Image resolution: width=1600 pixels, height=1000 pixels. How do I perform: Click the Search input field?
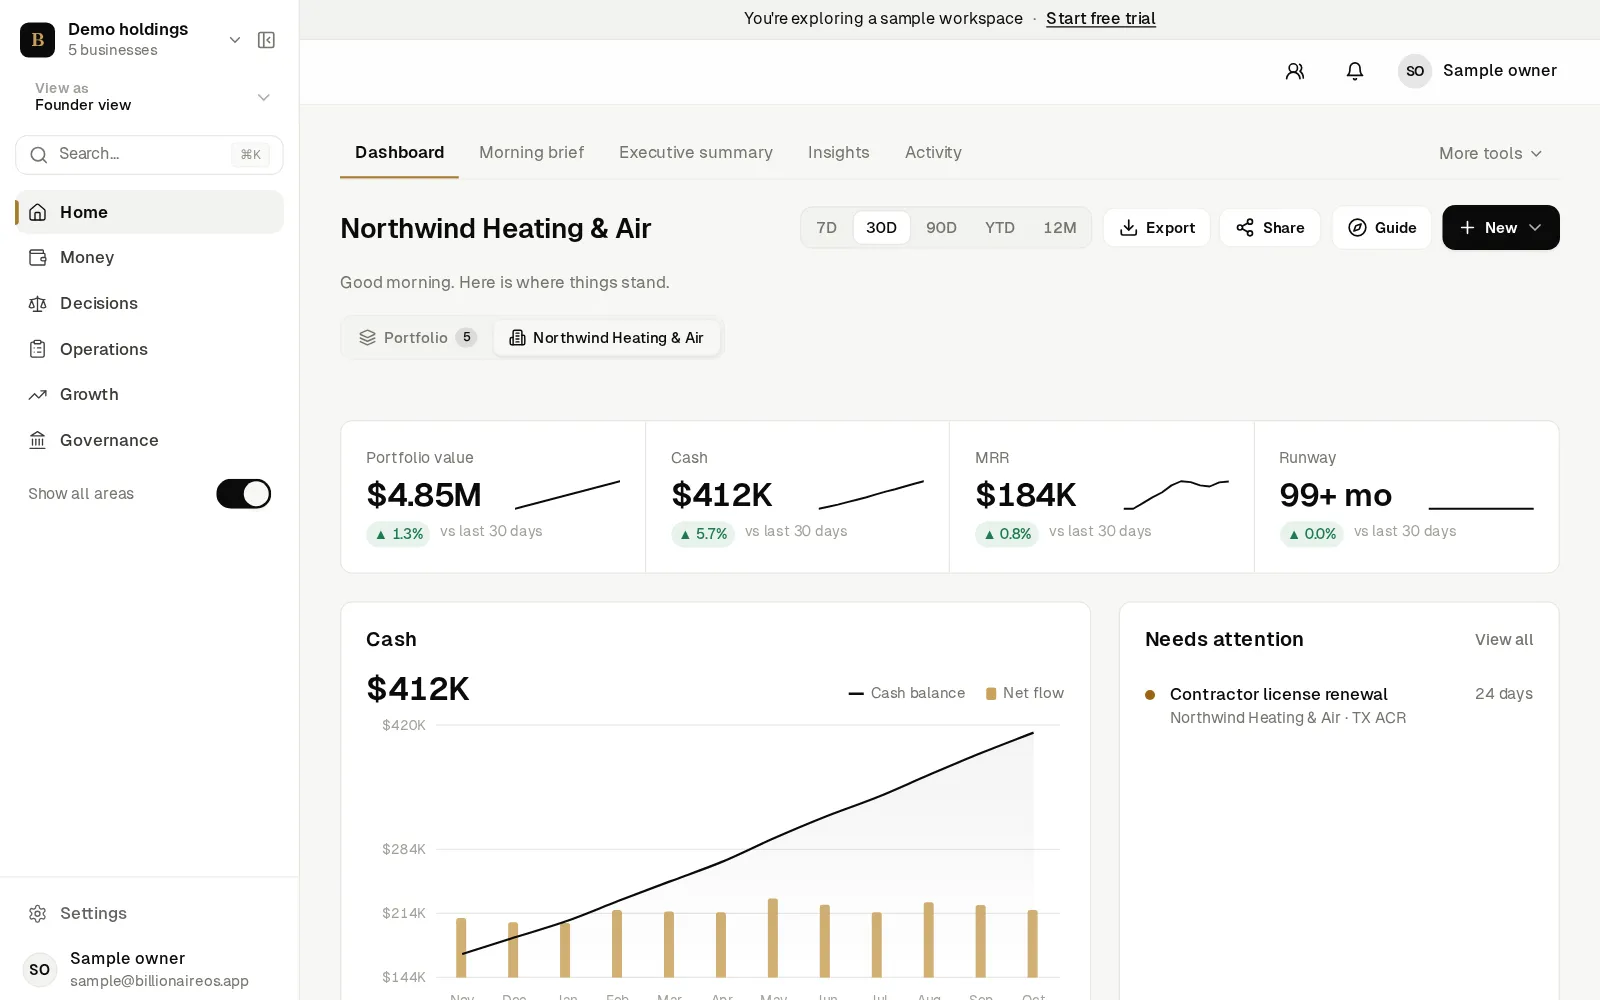[x=150, y=155]
